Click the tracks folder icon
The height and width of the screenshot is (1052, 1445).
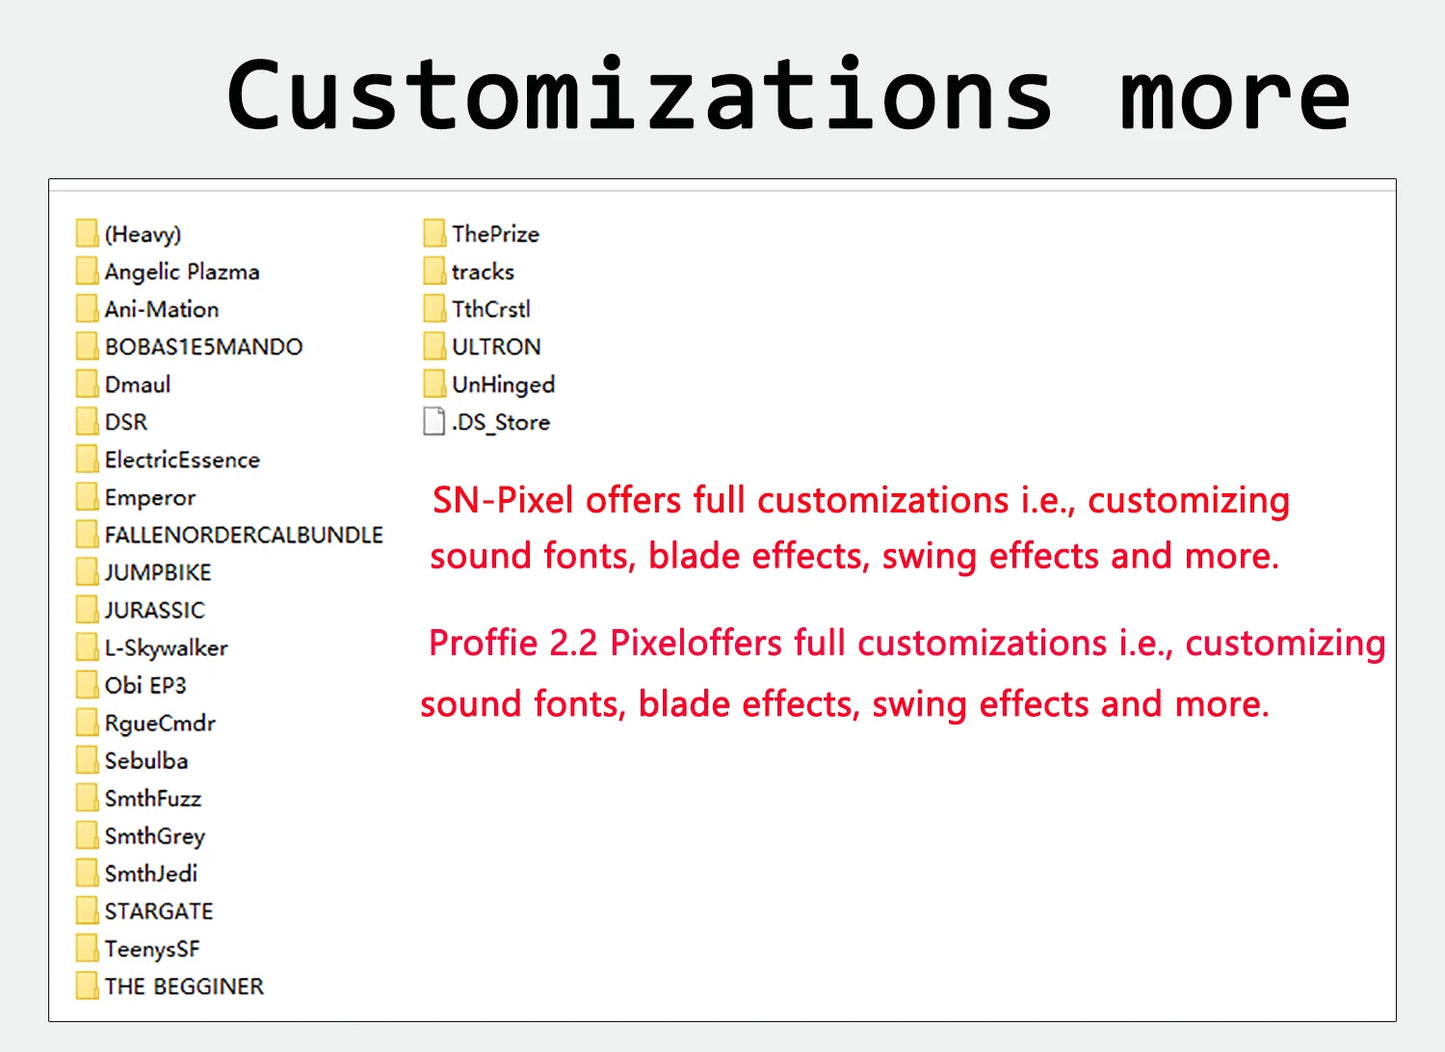coord(434,271)
